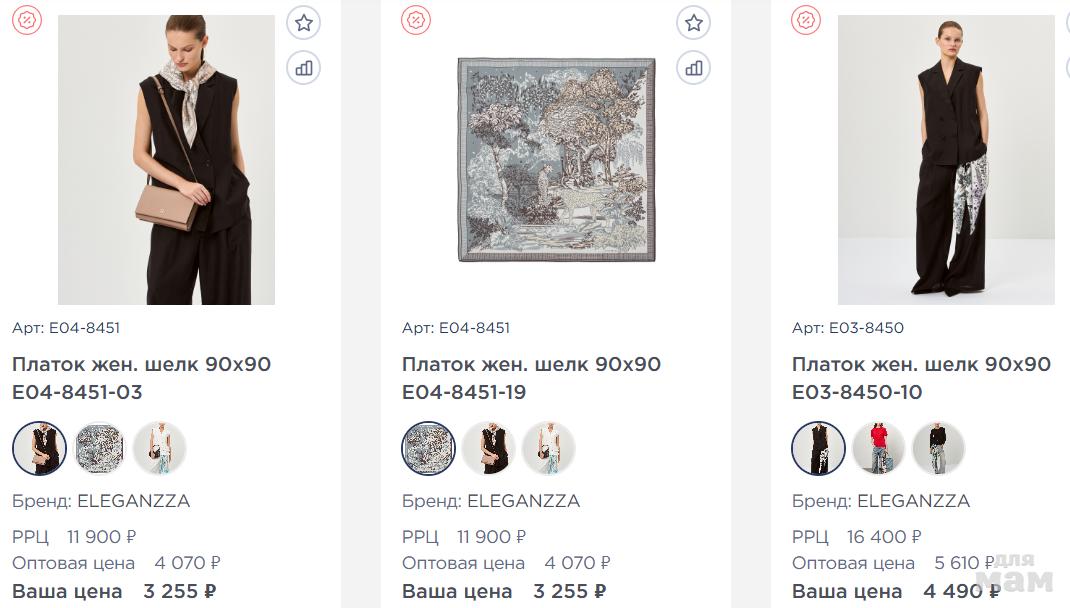Image resolution: width=1070 pixels, height=608 pixels.
Task: Open product title link E03-8450-10
Action: click(921, 378)
